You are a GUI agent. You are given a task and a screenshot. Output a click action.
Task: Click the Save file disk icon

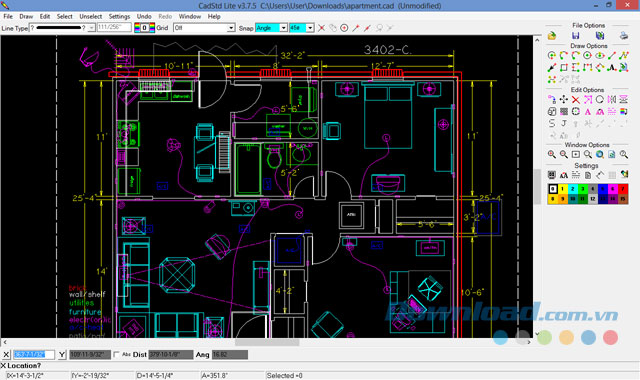click(576, 36)
